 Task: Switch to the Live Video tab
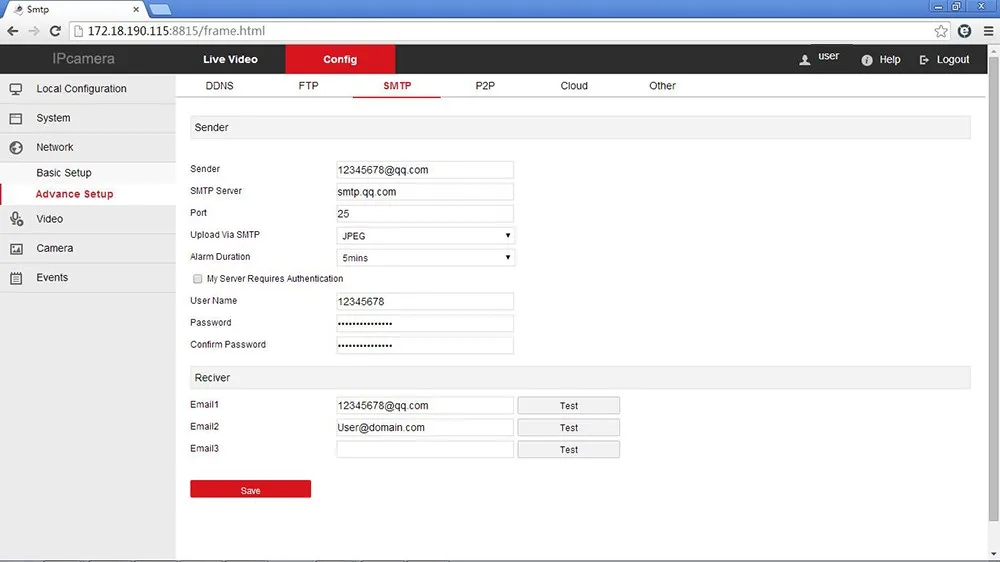pyautogui.click(x=230, y=59)
